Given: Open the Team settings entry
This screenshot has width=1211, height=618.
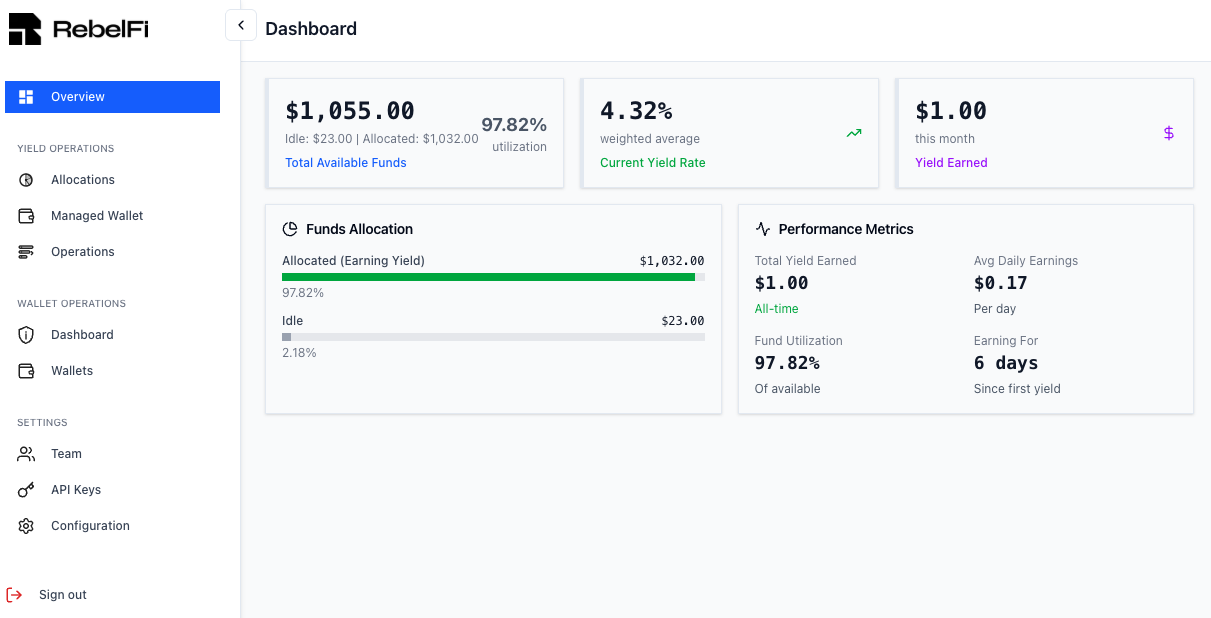Looking at the screenshot, I should click(x=66, y=453).
